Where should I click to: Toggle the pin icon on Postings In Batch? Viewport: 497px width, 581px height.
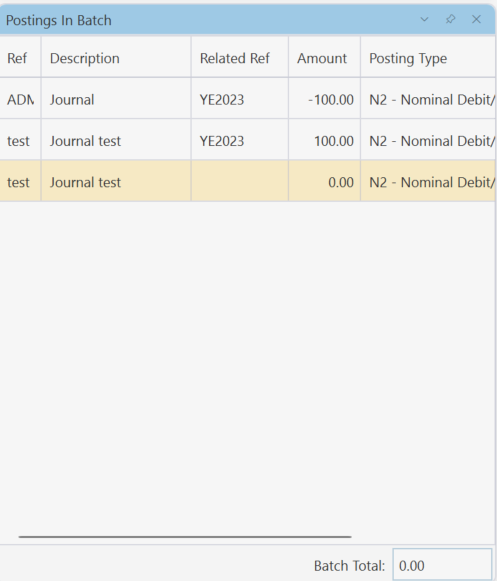click(x=450, y=19)
